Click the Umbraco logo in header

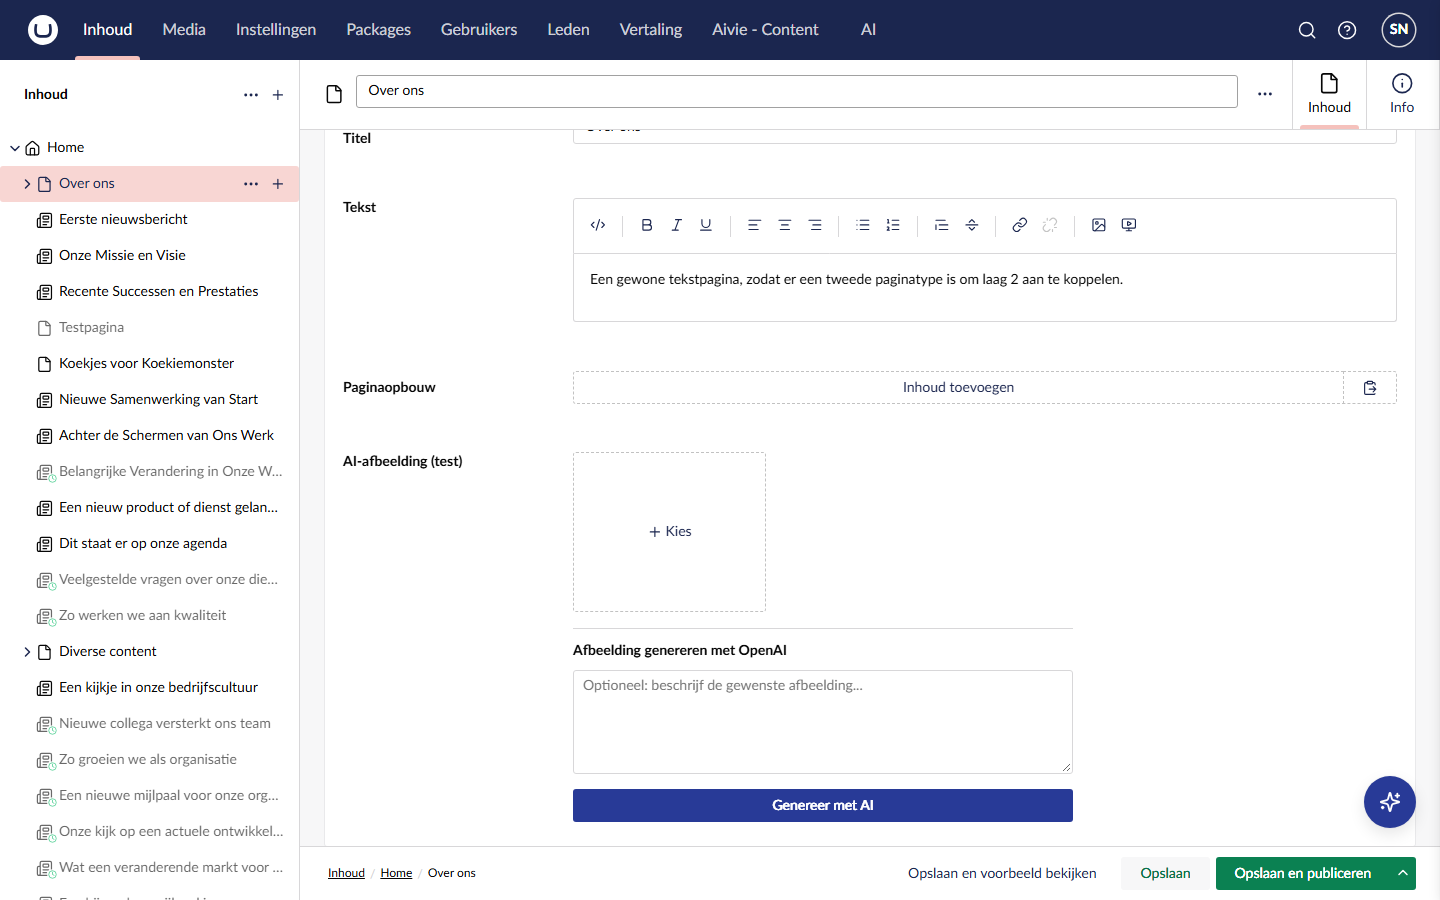point(43,30)
